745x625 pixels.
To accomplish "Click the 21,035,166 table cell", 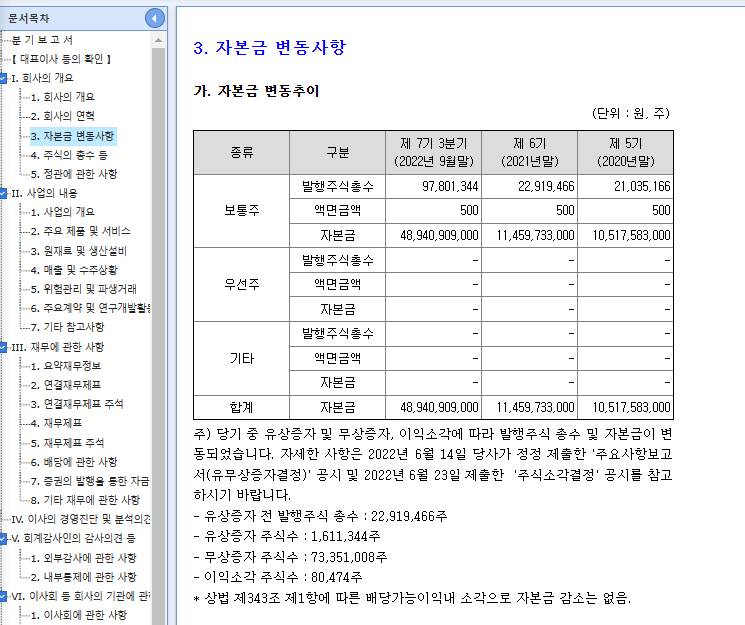I will click(x=626, y=186).
